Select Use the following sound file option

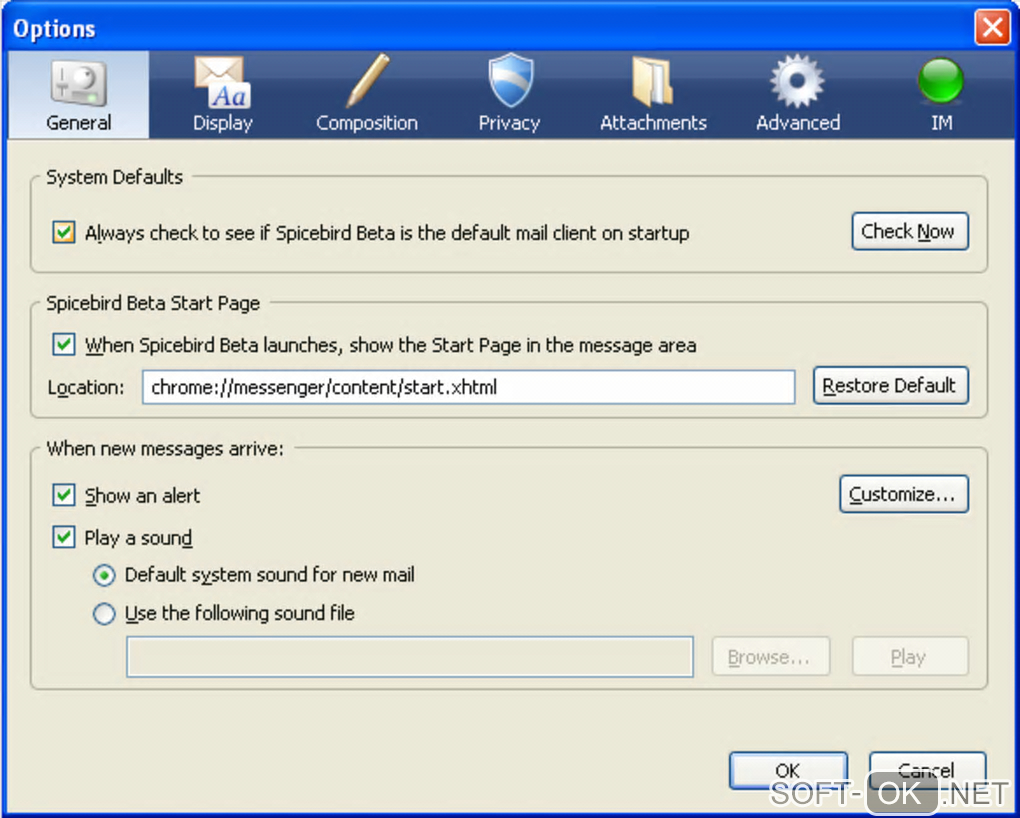(x=104, y=614)
